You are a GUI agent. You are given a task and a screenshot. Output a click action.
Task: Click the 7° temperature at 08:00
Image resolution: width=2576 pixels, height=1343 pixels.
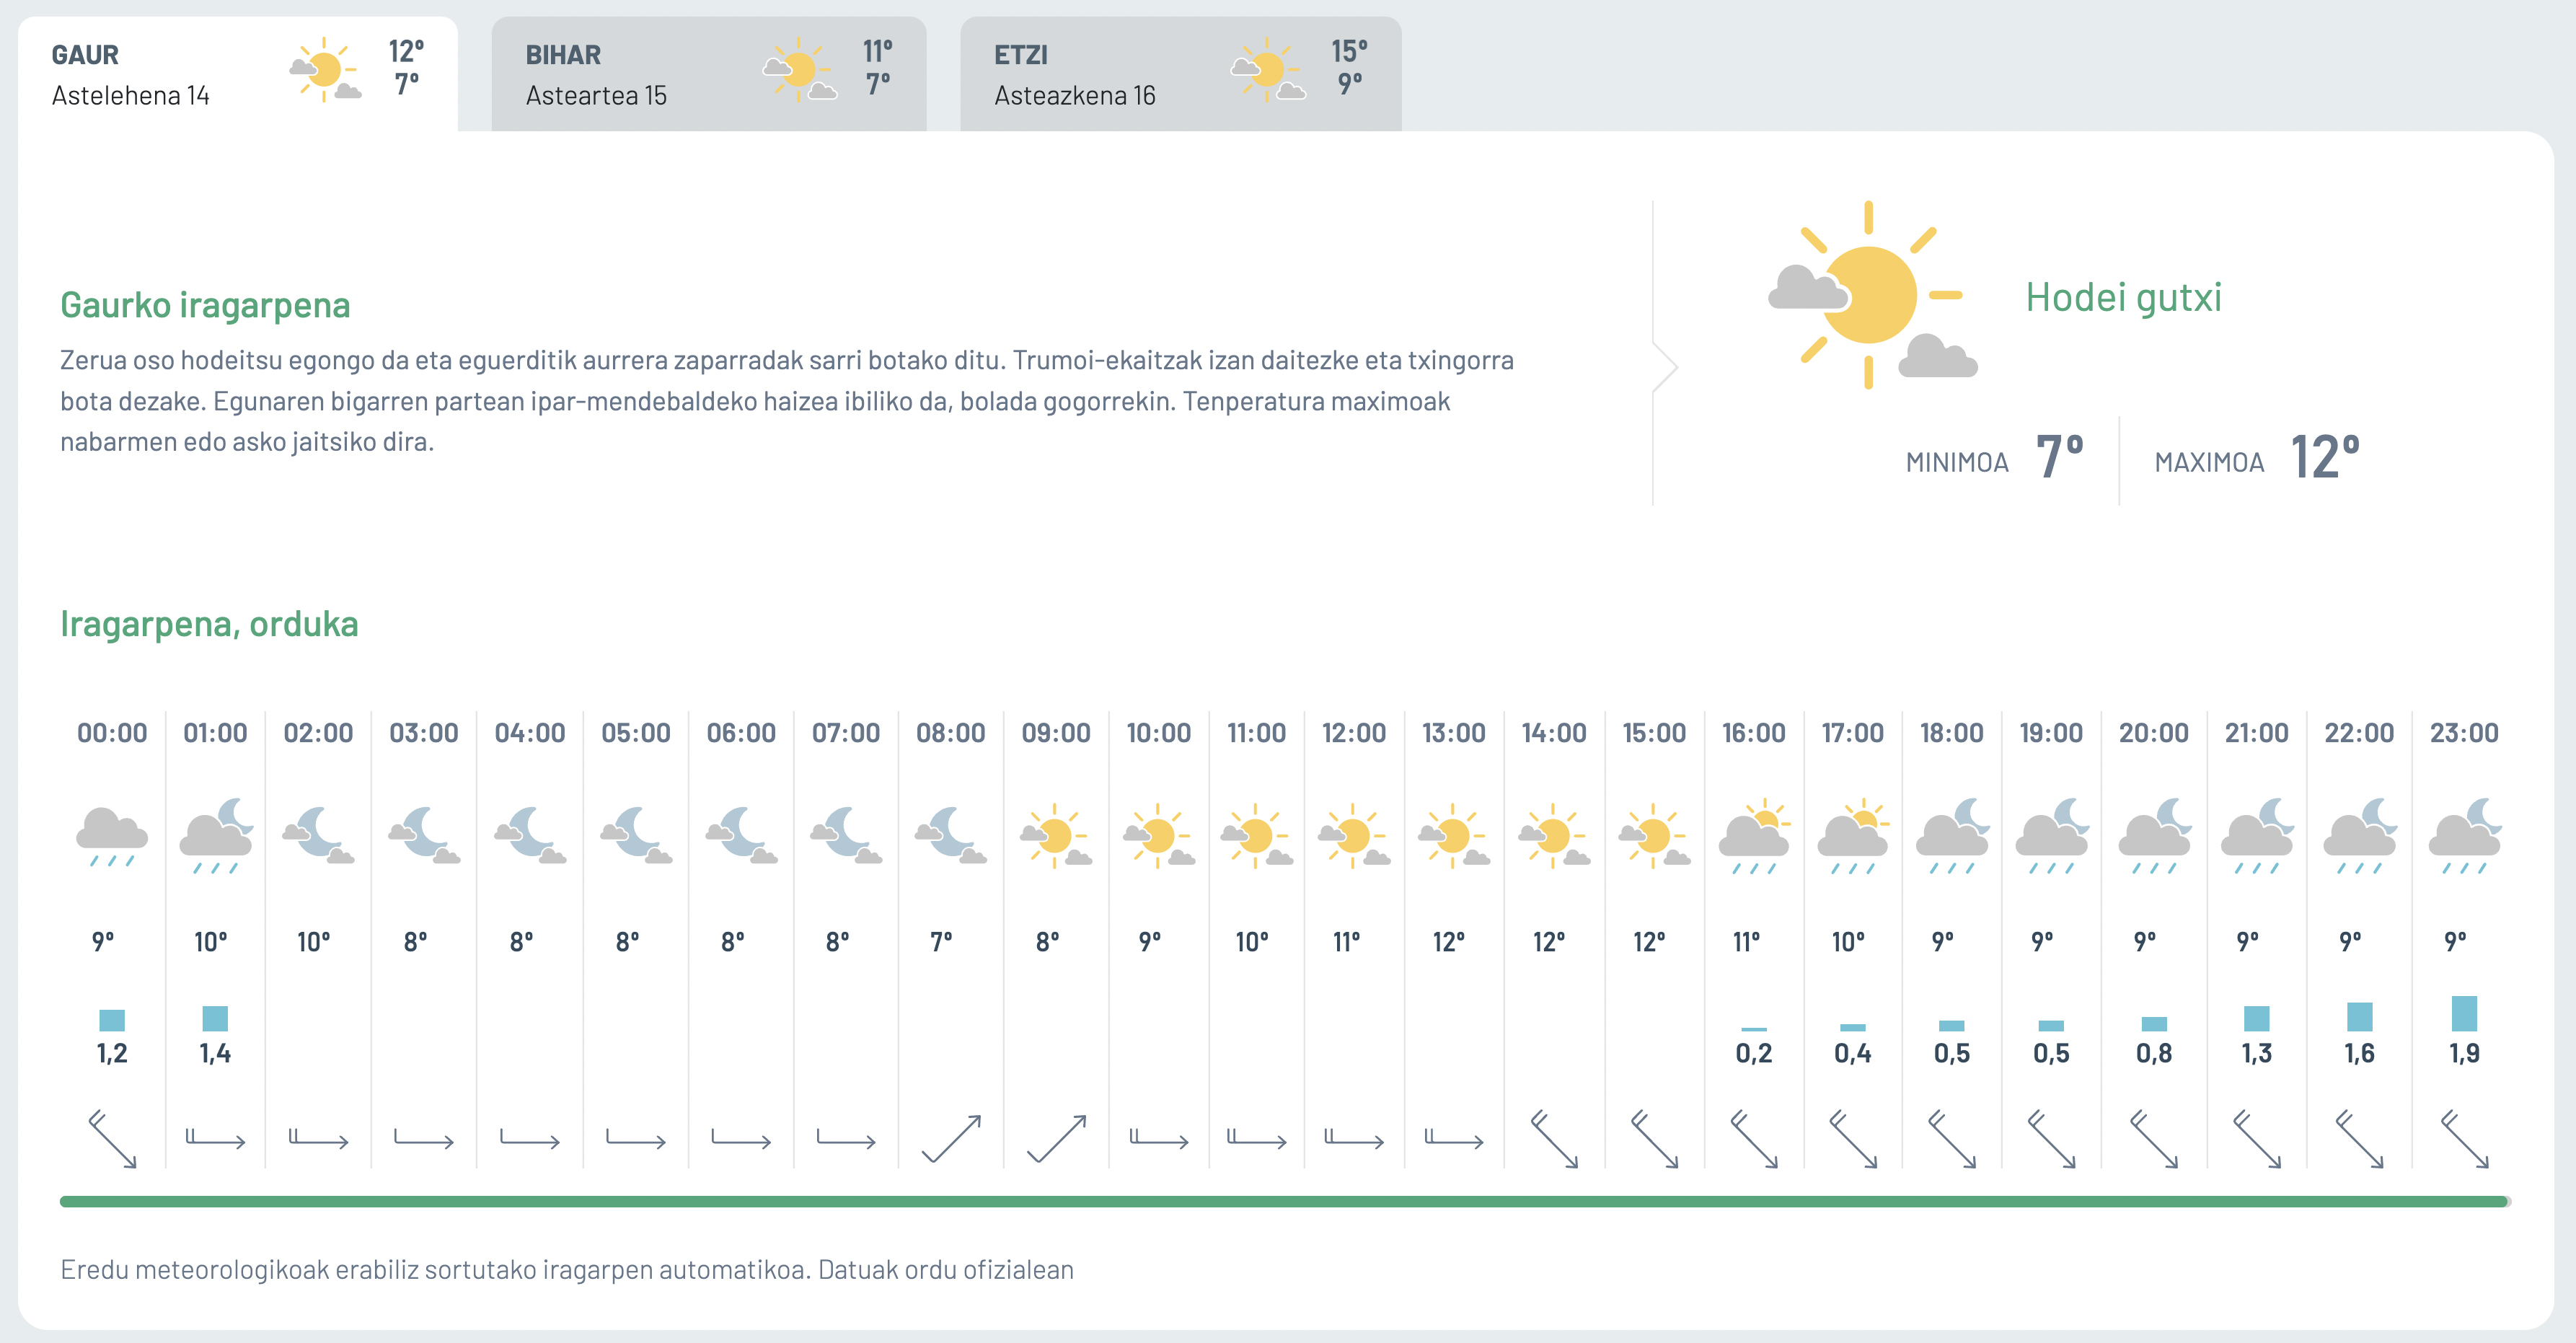coord(942,942)
